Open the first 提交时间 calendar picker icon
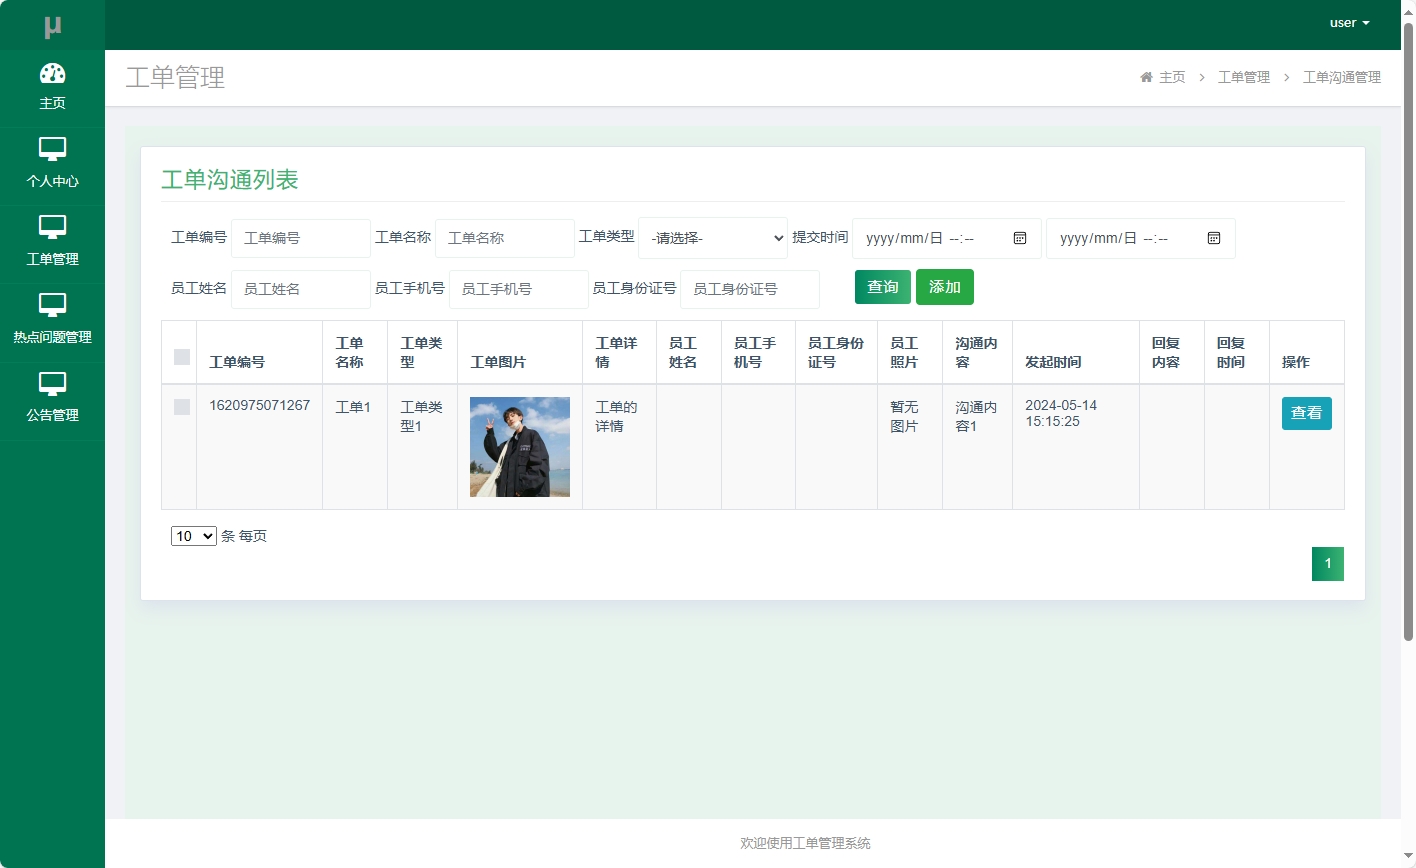The height and width of the screenshot is (868, 1416). pos(1020,238)
